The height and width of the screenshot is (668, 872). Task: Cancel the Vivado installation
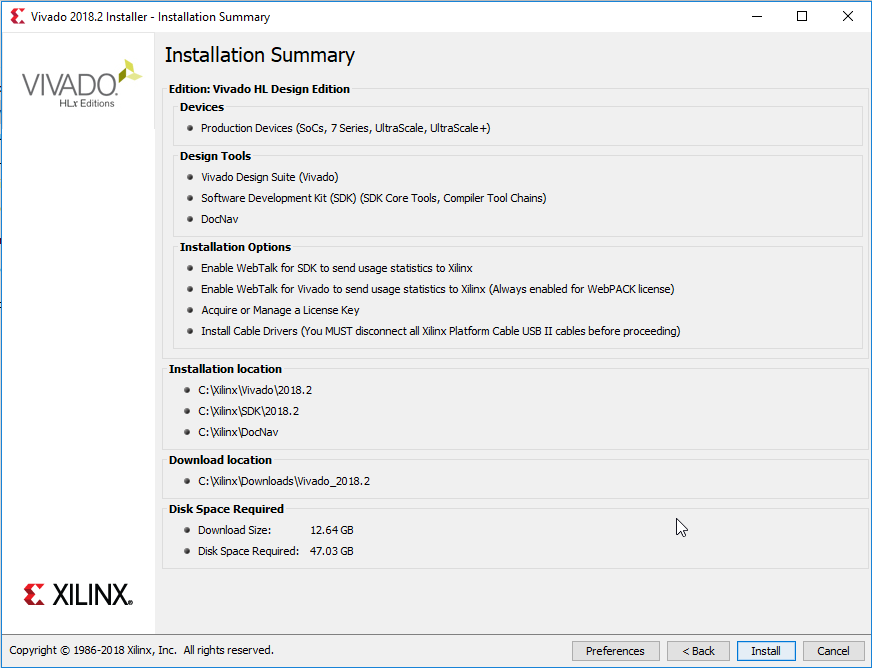[833, 651]
